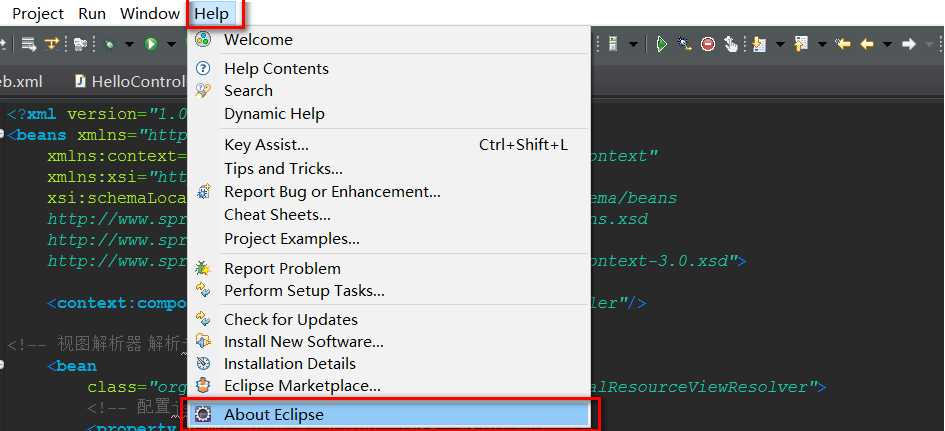Click the hand pointer toolbar icon

tap(731, 44)
